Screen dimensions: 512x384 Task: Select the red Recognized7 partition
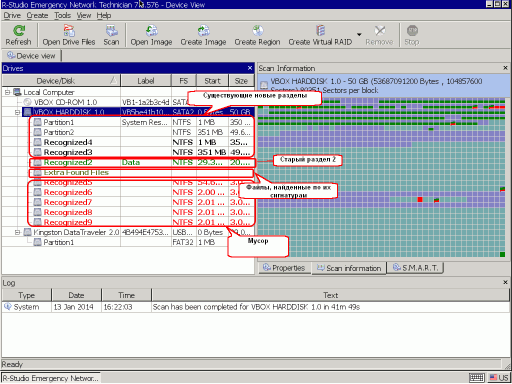coord(68,202)
